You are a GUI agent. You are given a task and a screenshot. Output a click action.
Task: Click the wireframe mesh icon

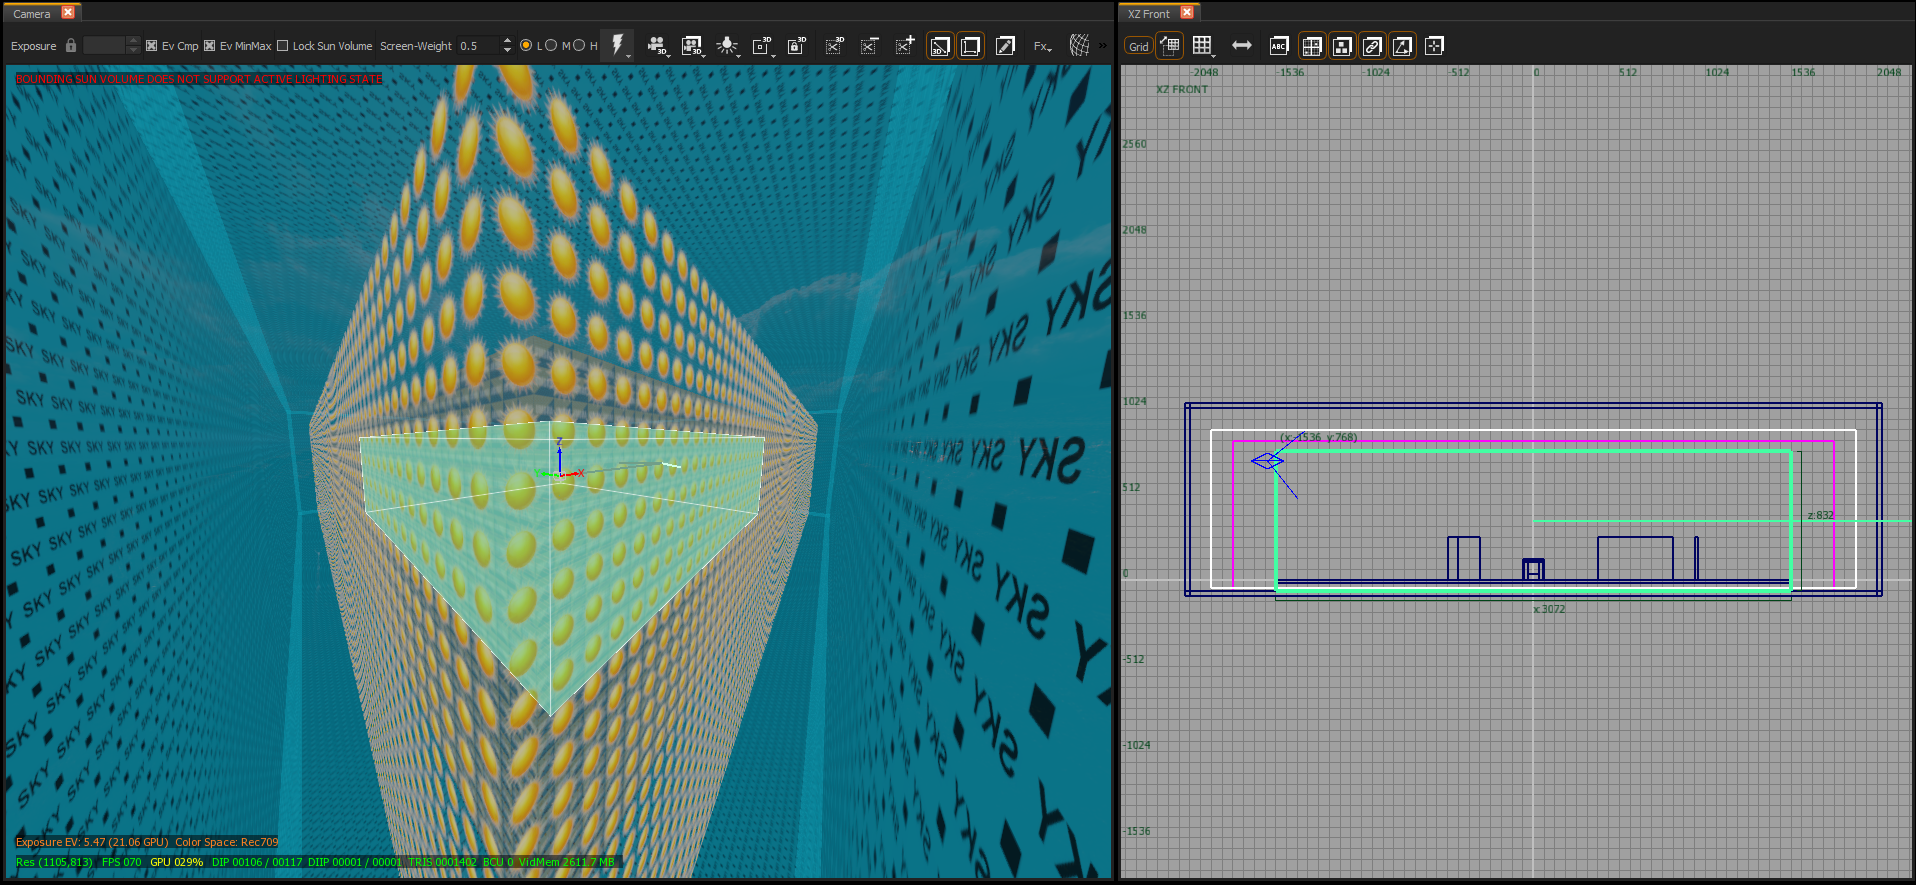(1079, 46)
